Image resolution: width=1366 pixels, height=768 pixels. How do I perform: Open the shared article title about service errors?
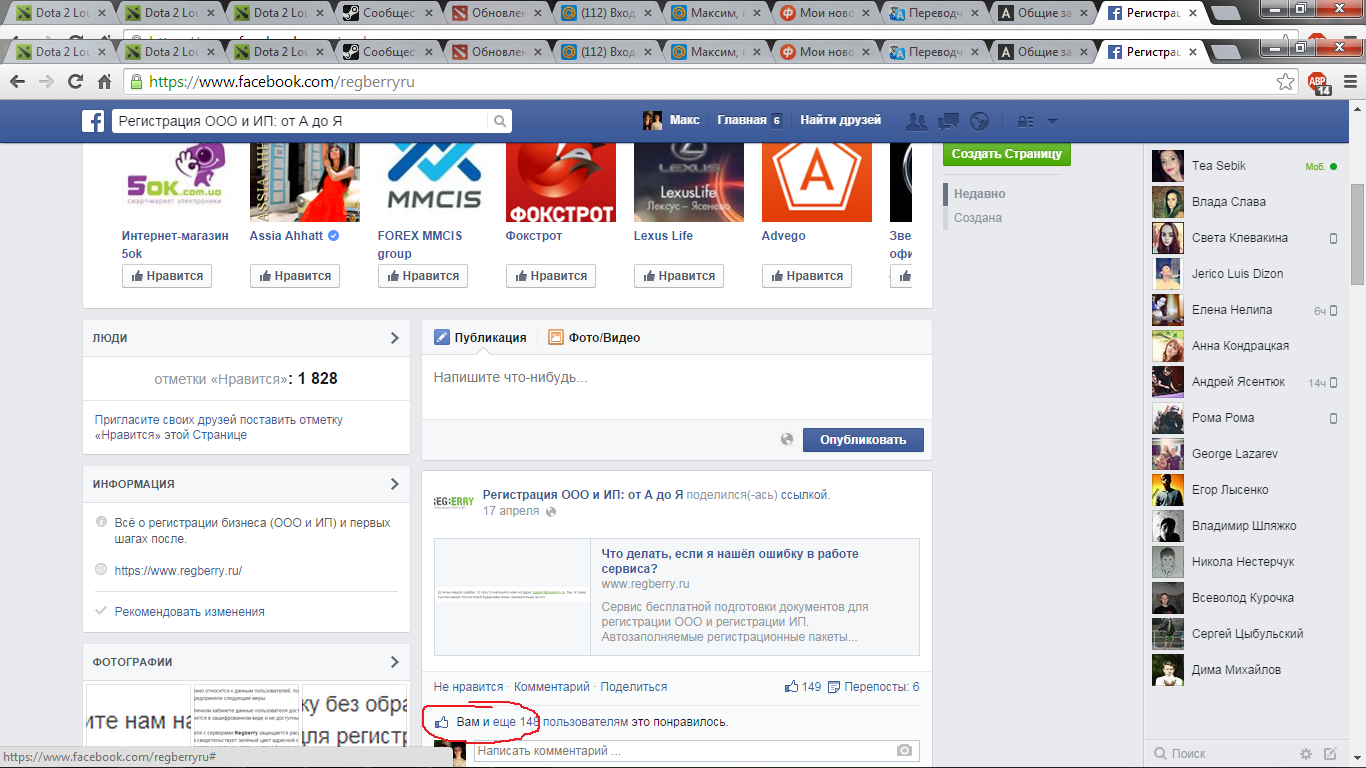tap(730, 562)
